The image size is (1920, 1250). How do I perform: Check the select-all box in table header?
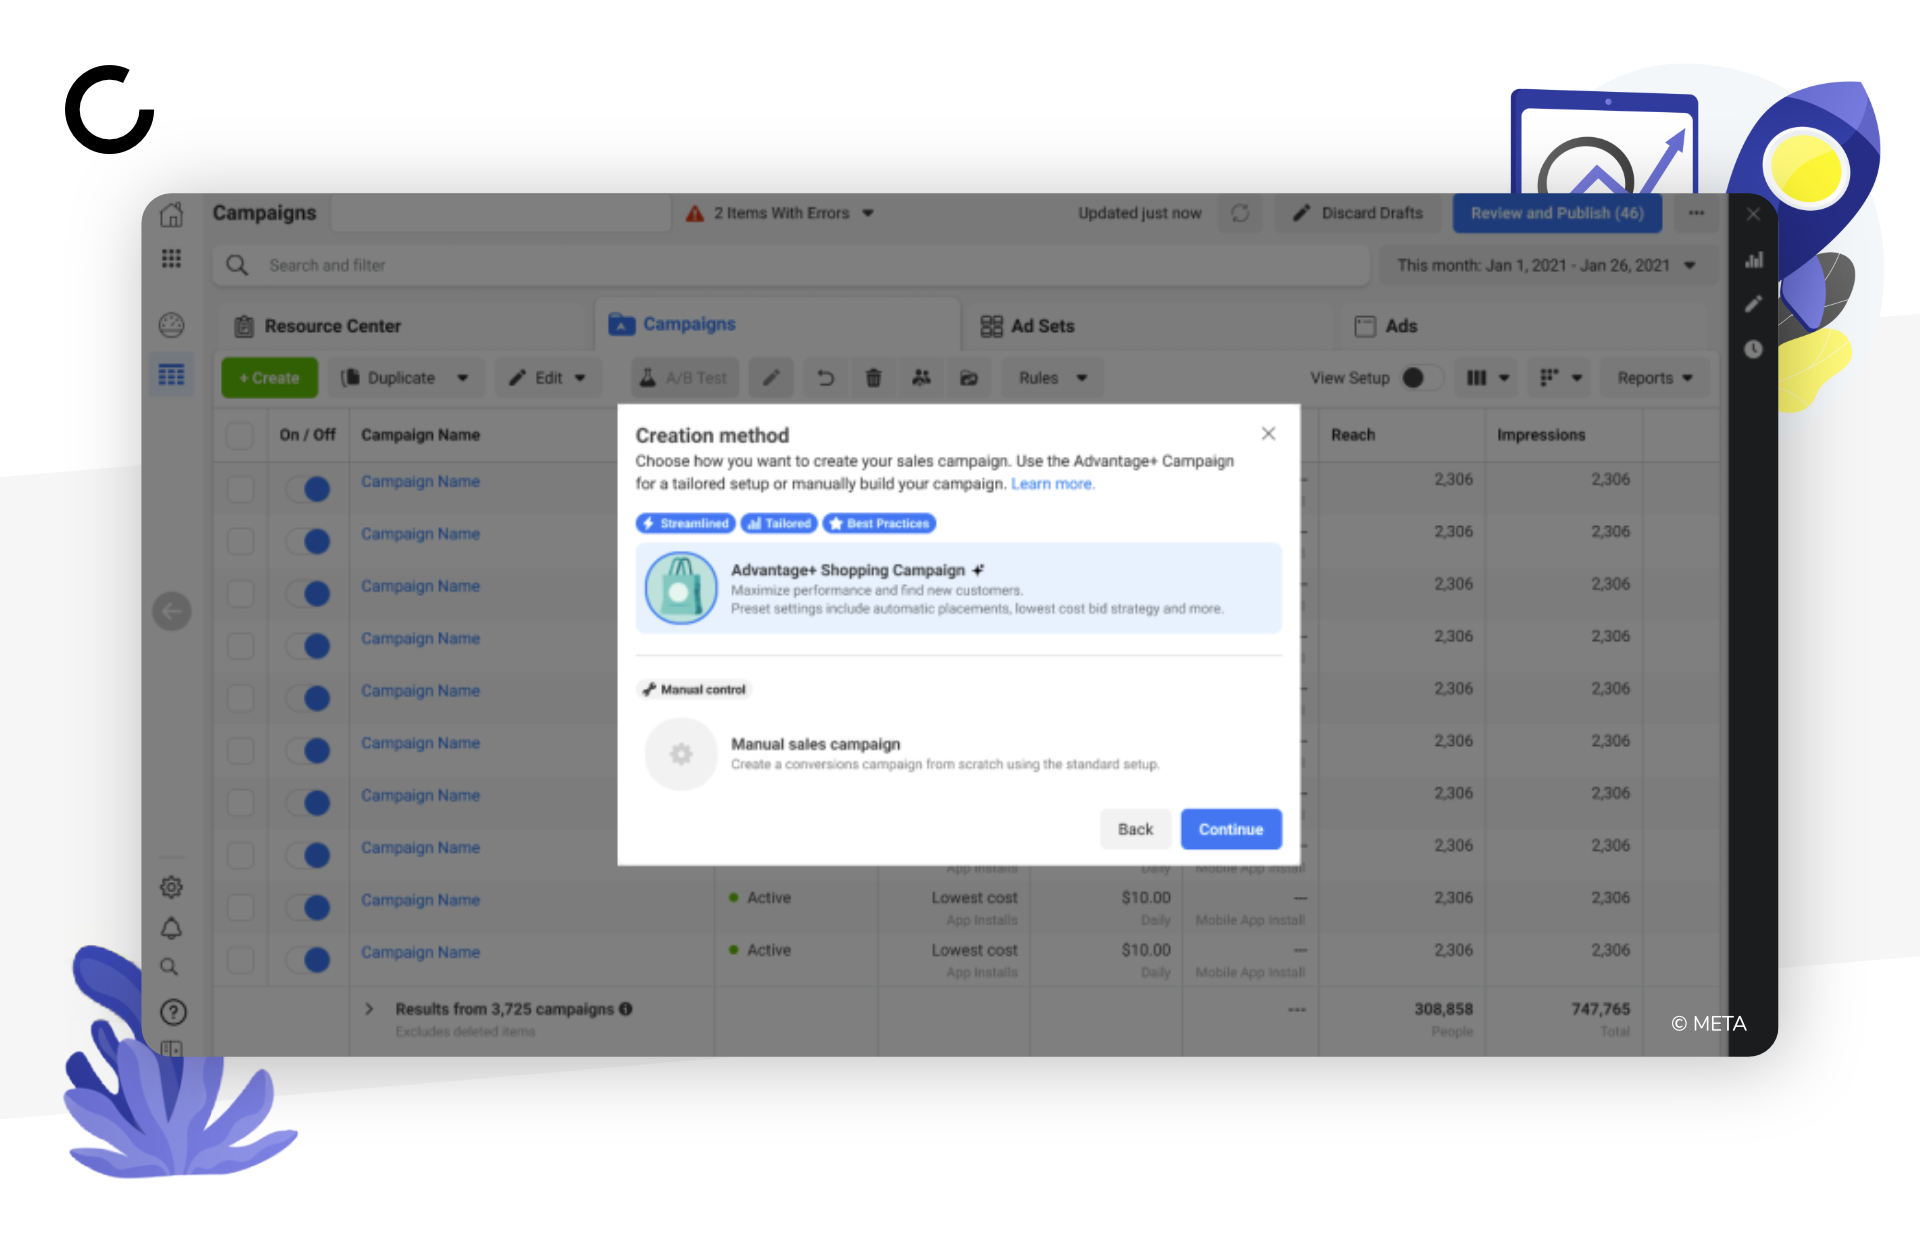point(240,435)
